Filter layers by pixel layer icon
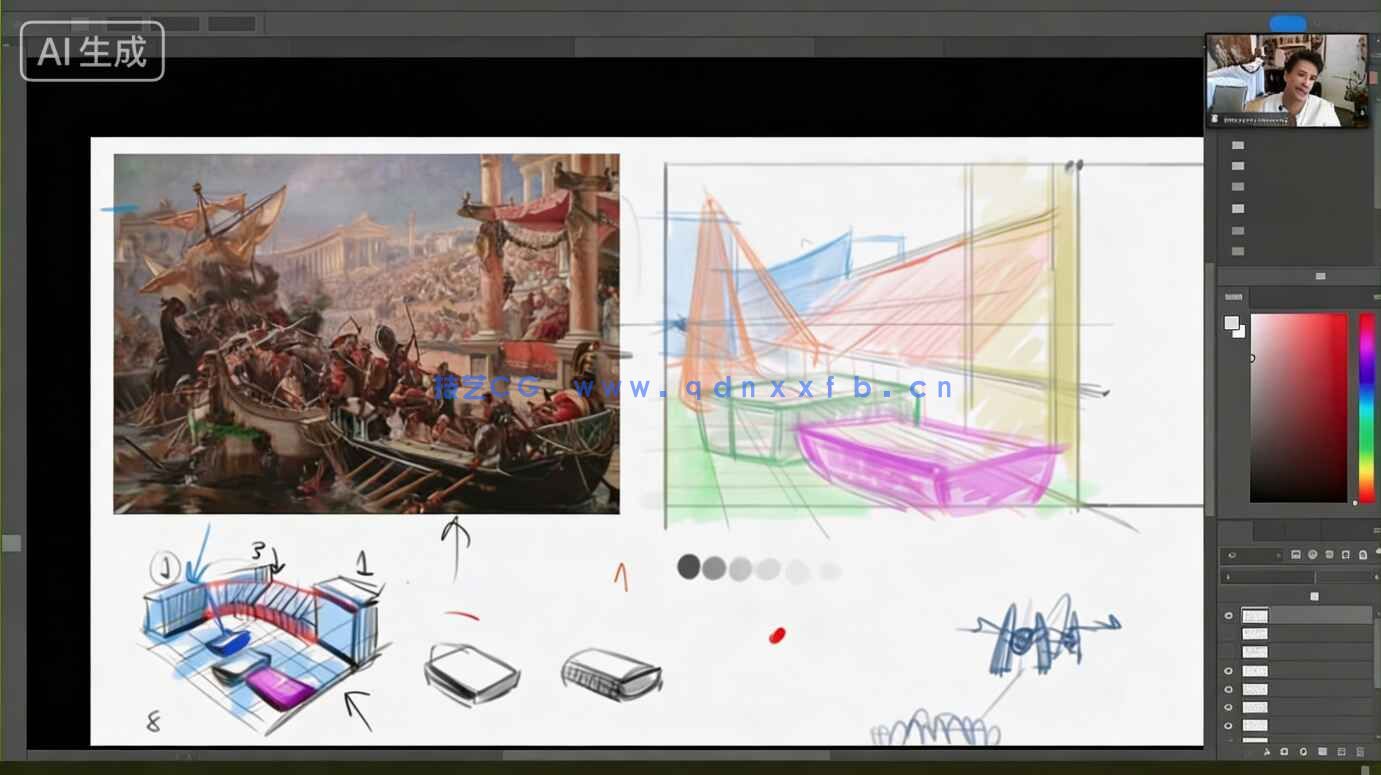 (1296, 554)
